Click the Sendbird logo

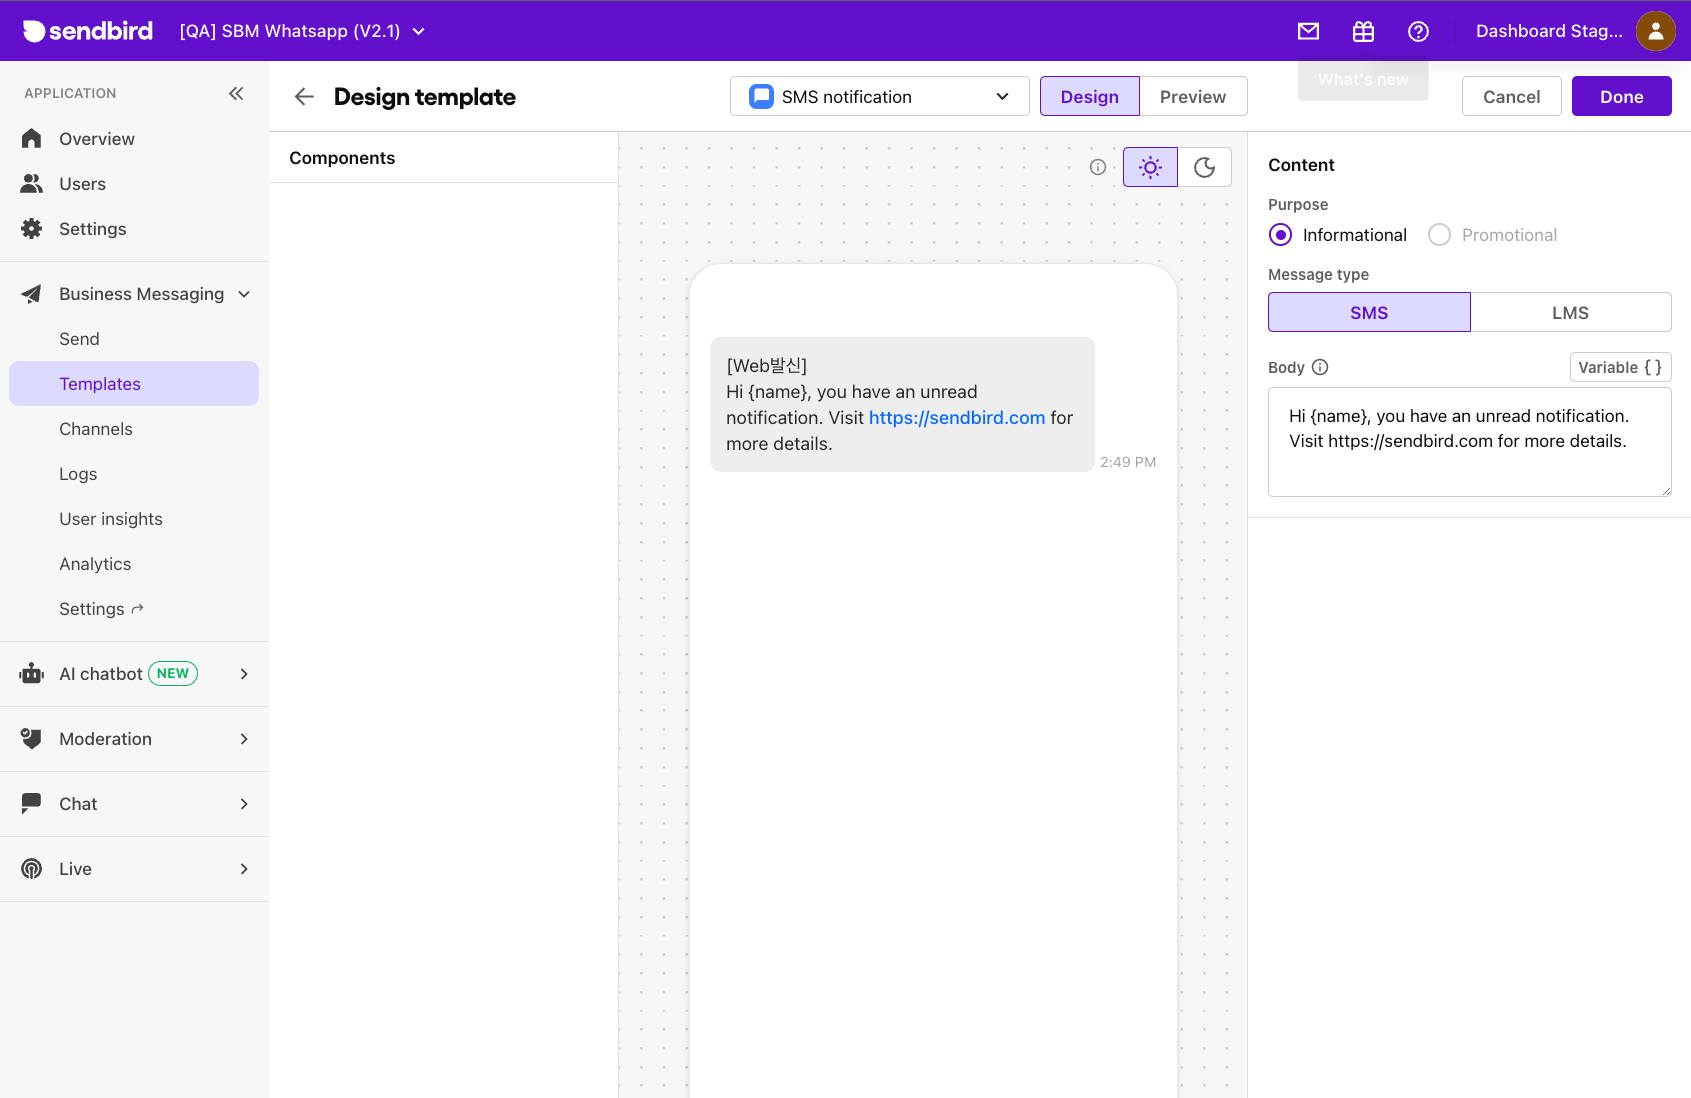pyautogui.click(x=88, y=31)
